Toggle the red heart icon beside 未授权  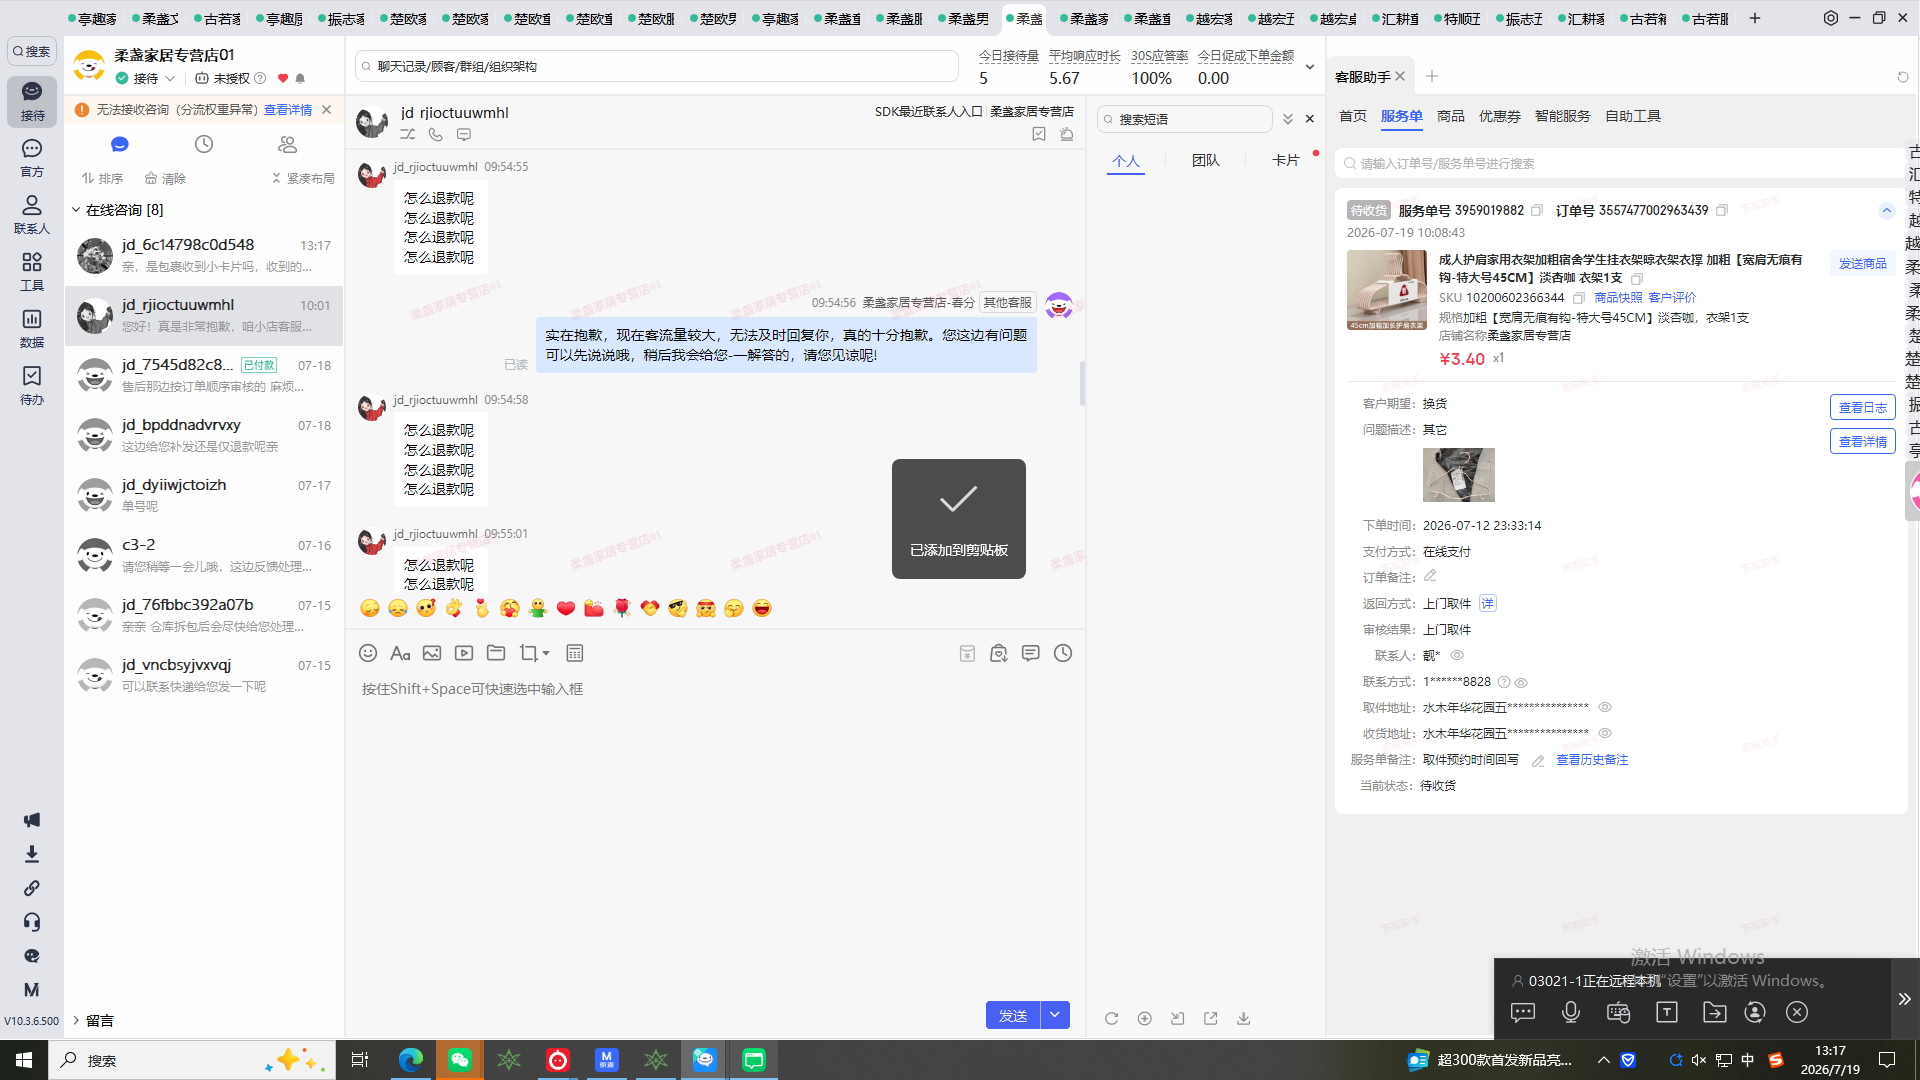pos(283,78)
